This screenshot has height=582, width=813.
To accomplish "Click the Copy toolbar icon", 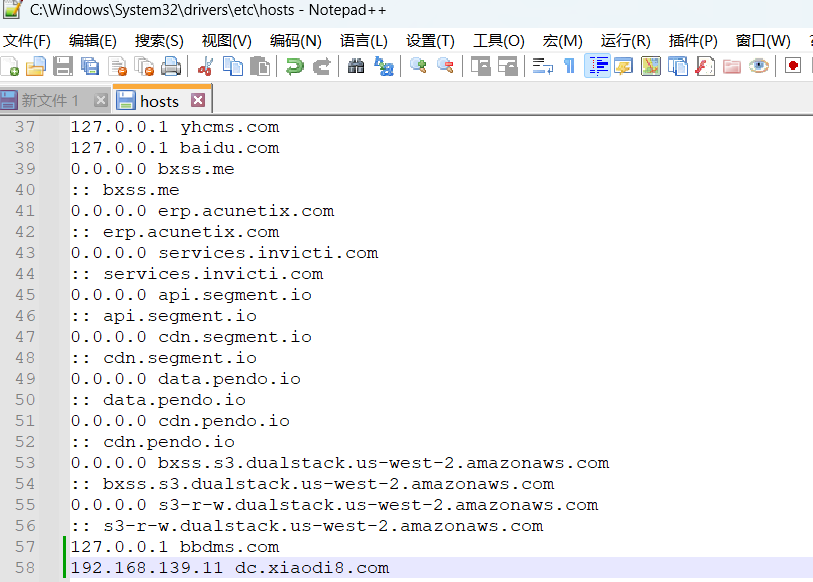I will (x=232, y=66).
